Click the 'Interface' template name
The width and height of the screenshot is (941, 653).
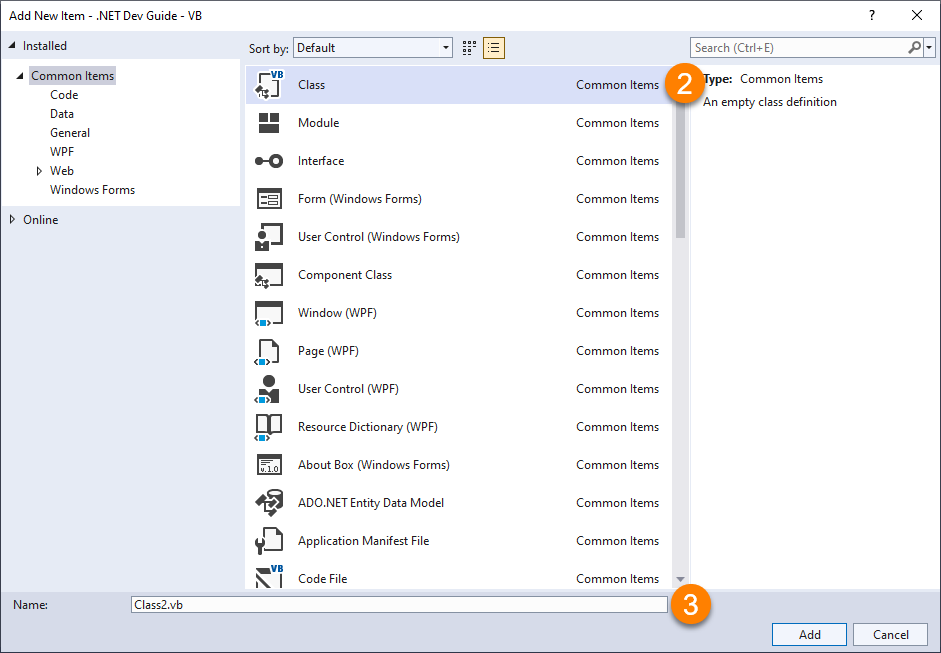point(321,161)
